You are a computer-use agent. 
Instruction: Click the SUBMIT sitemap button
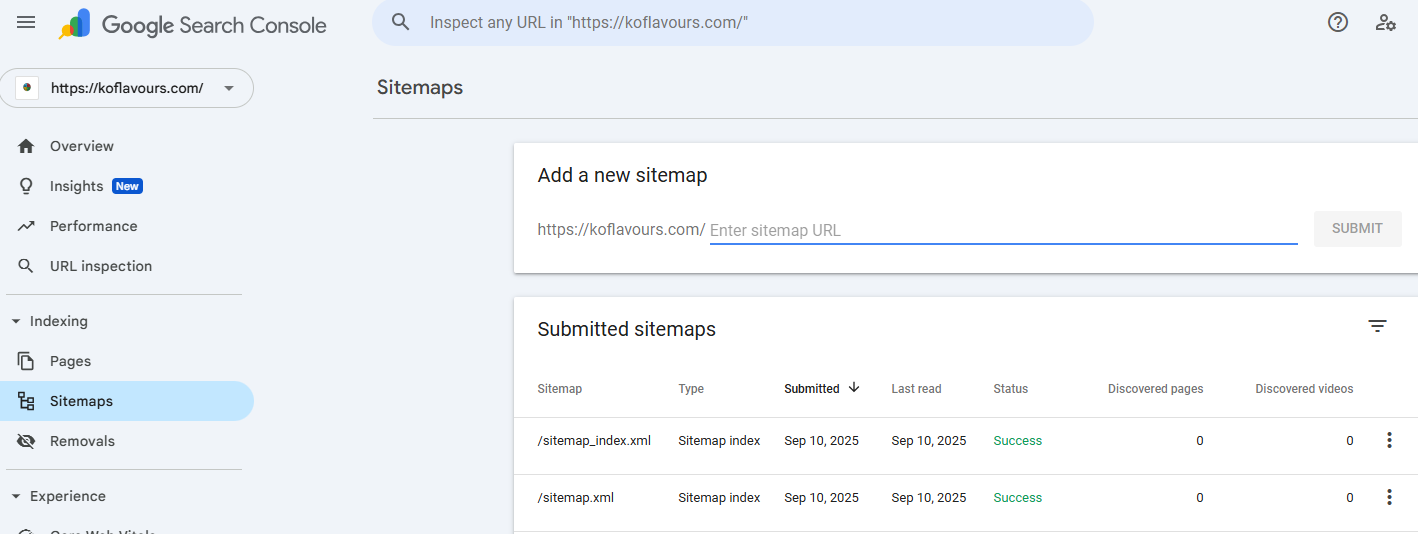1357,229
